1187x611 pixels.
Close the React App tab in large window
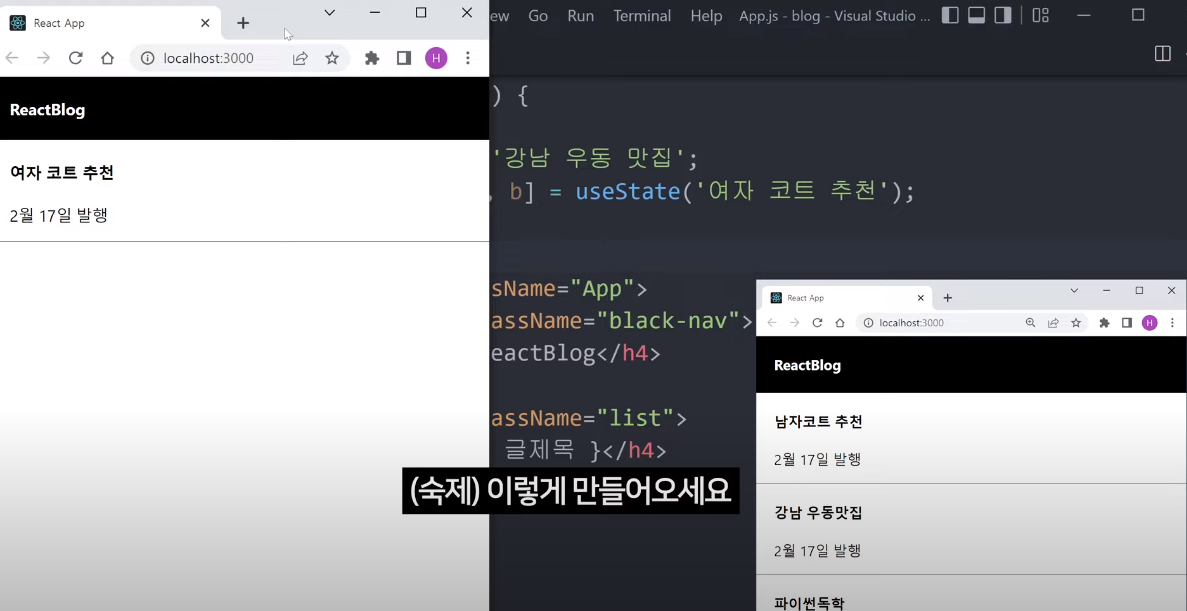coord(205,23)
